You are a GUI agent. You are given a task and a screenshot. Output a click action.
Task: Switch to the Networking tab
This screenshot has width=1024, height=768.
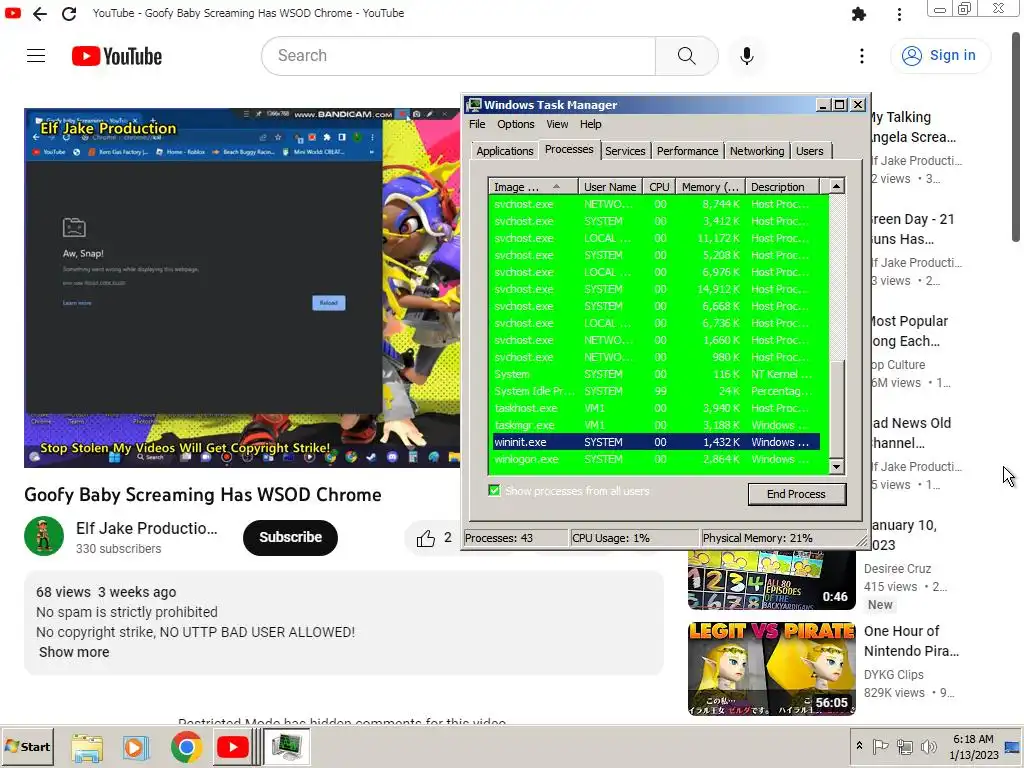coord(757,151)
